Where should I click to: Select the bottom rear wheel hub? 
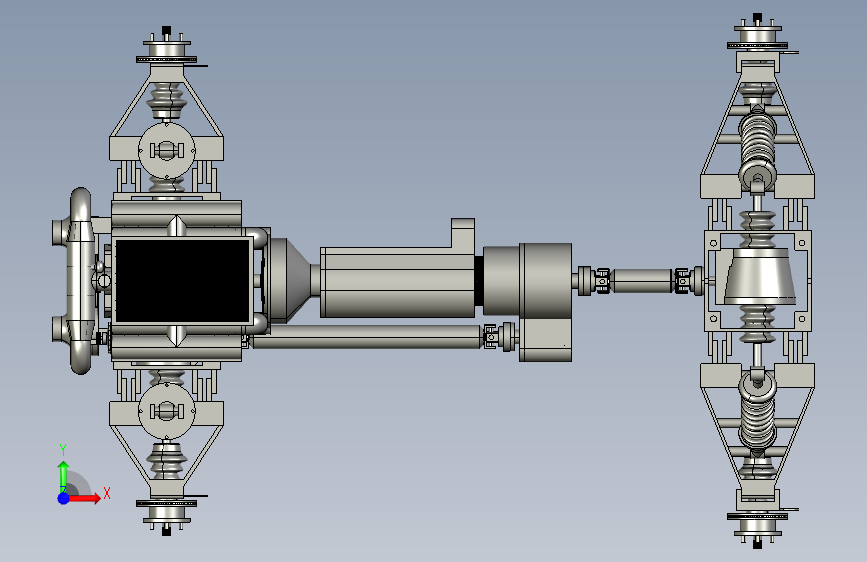tap(758, 526)
